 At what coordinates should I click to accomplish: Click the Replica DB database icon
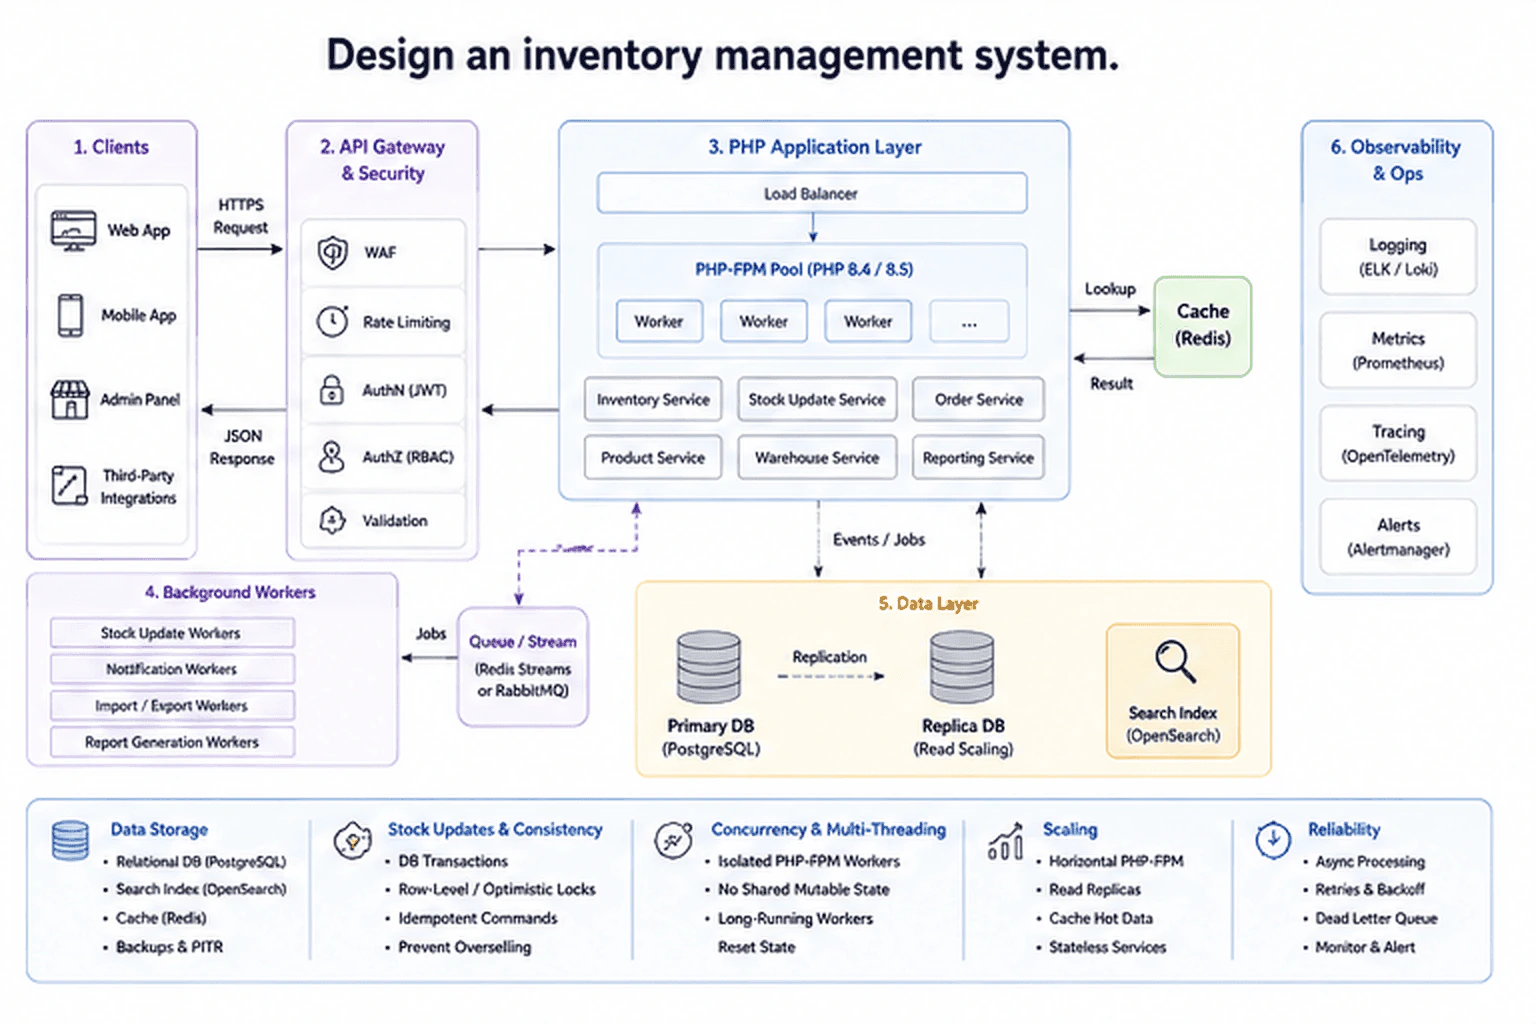click(962, 667)
